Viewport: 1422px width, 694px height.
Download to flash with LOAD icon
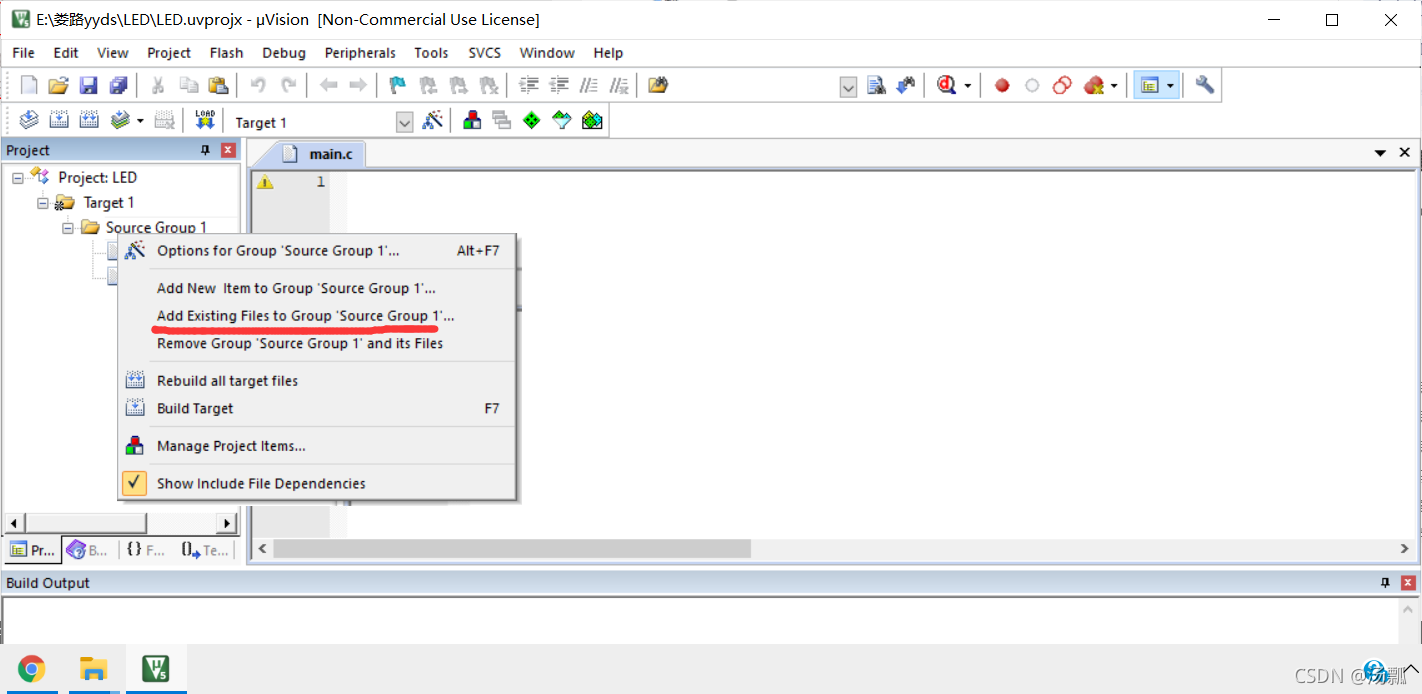[x=205, y=121]
